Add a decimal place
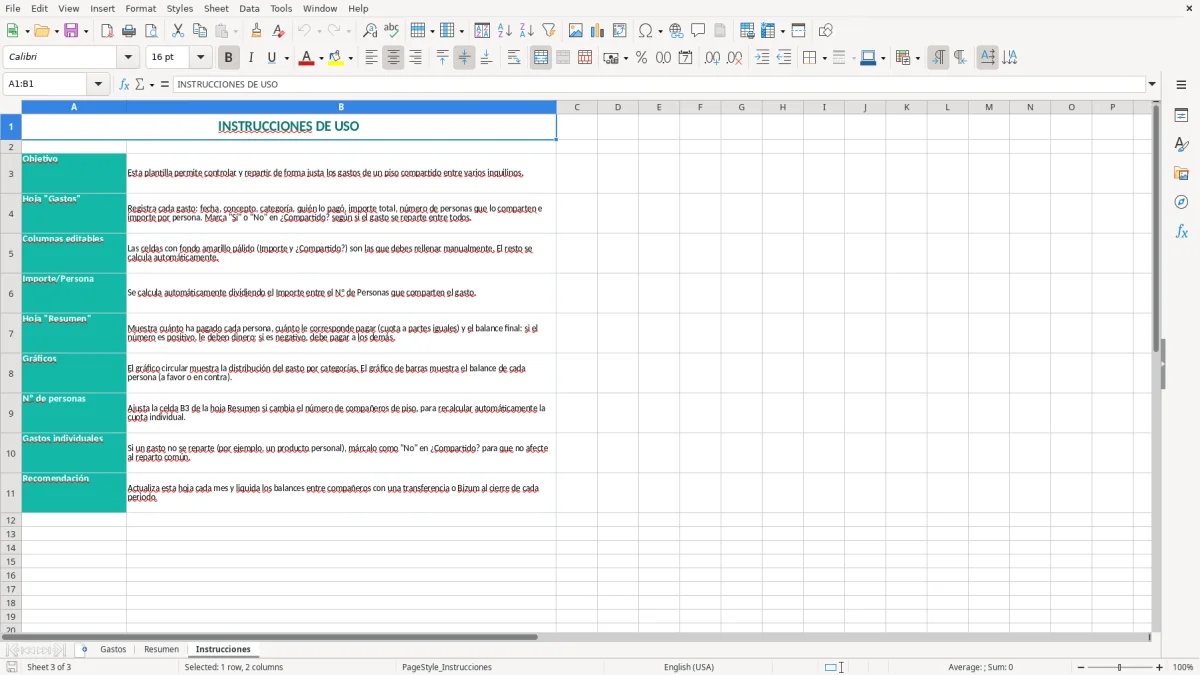The width and height of the screenshot is (1200, 675). click(x=712, y=58)
